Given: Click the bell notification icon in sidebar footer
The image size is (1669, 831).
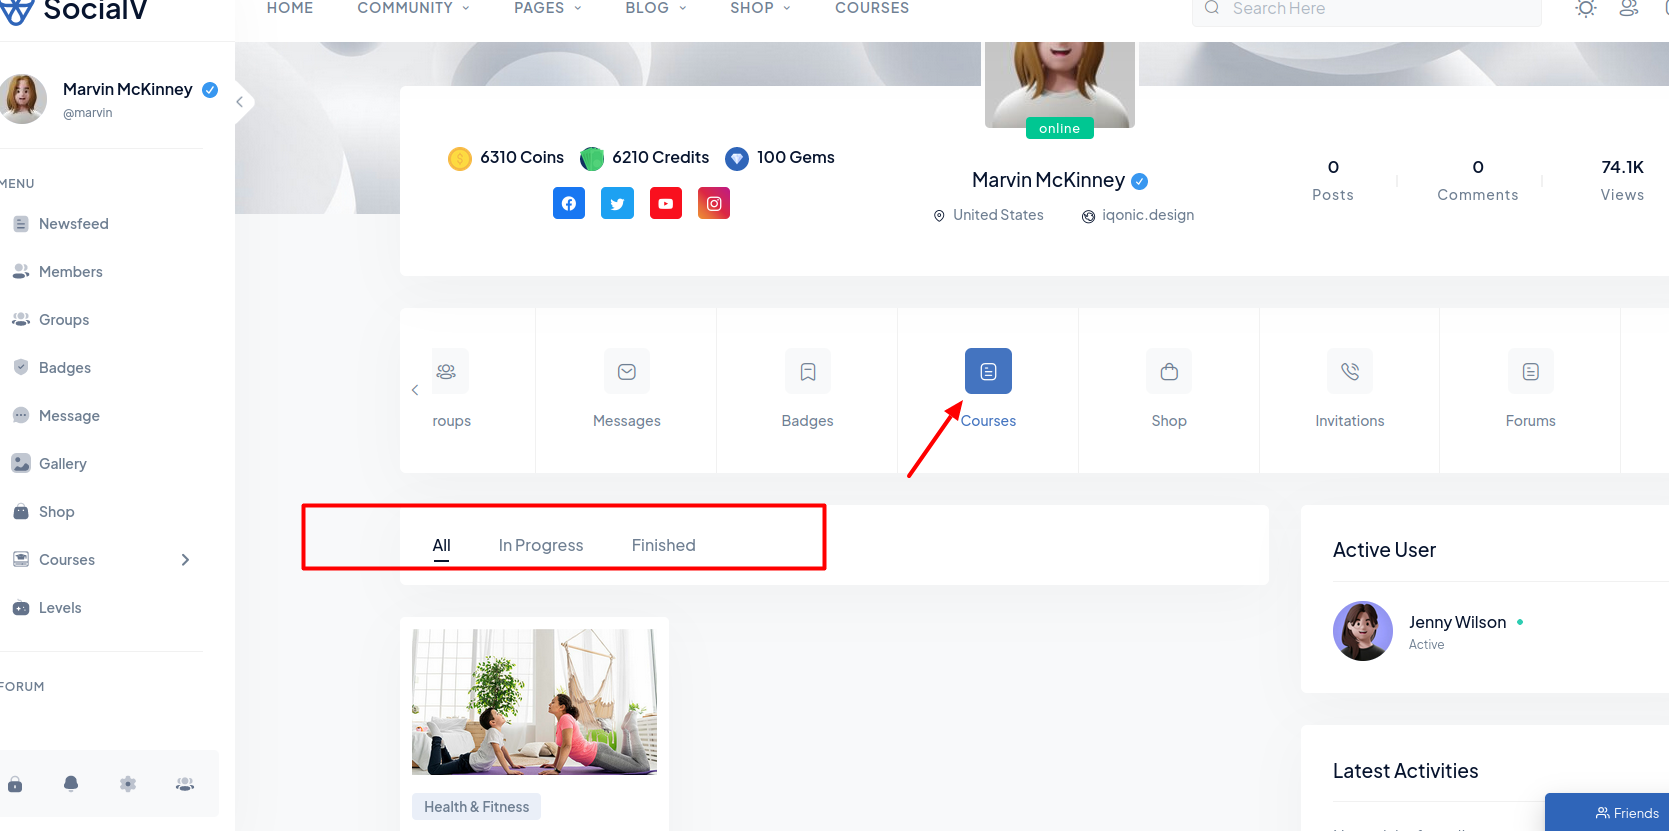Looking at the screenshot, I should click(71, 784).
